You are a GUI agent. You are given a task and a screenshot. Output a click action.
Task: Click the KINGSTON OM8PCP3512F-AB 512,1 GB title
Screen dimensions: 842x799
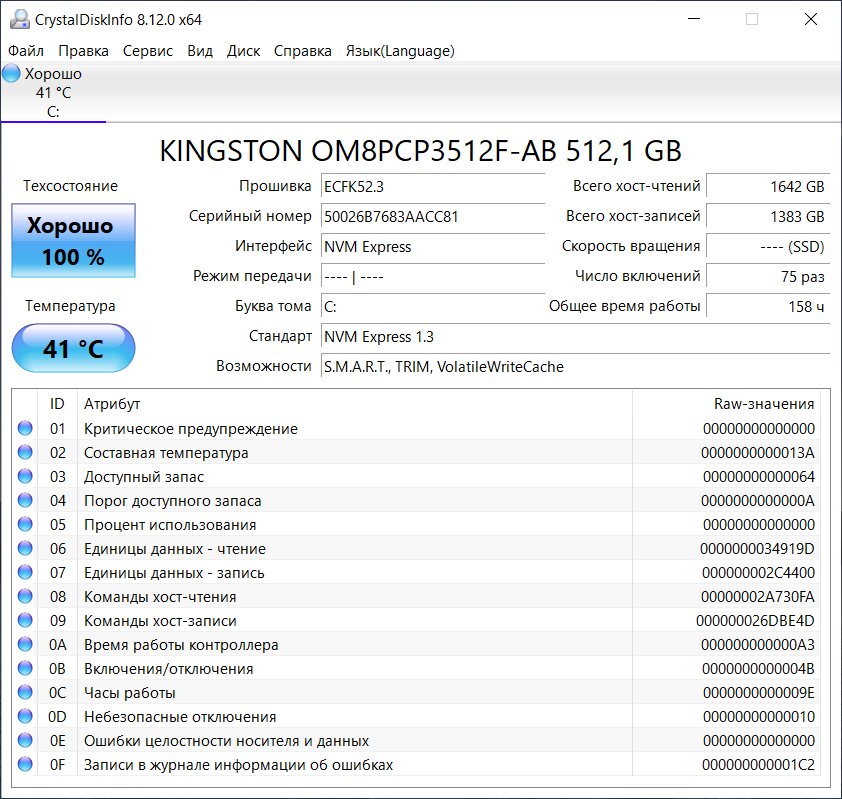tap(420, 150)
